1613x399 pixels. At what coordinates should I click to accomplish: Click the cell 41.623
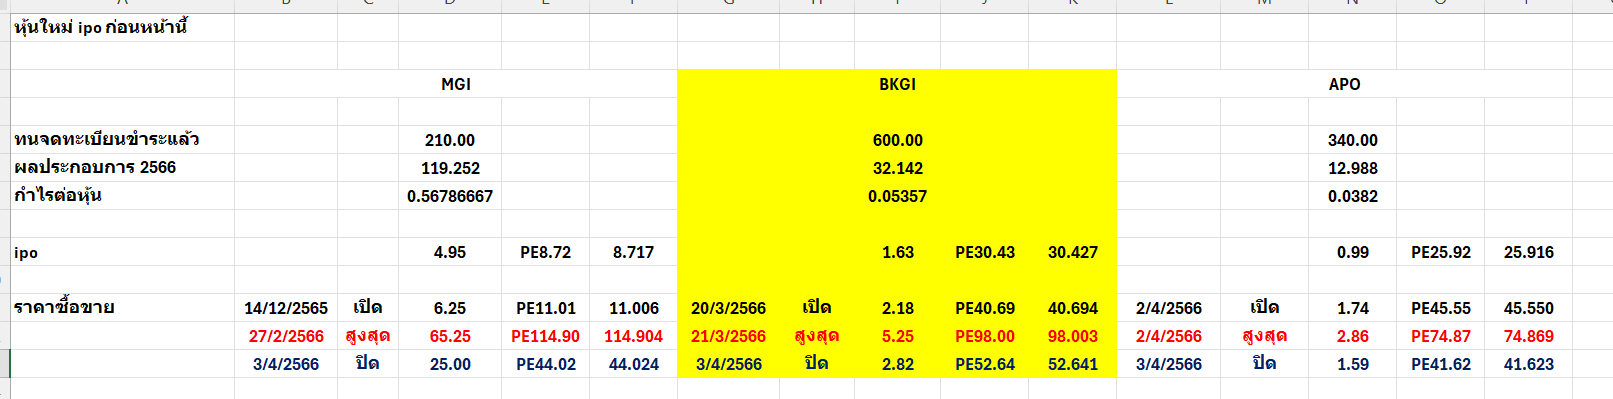[x=1528, y=364]
